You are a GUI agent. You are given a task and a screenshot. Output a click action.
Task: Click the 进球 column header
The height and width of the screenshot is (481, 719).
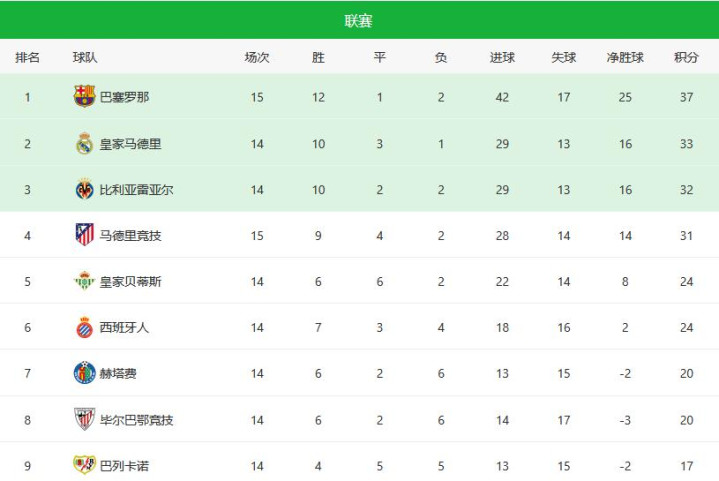[x=502, y=57]
